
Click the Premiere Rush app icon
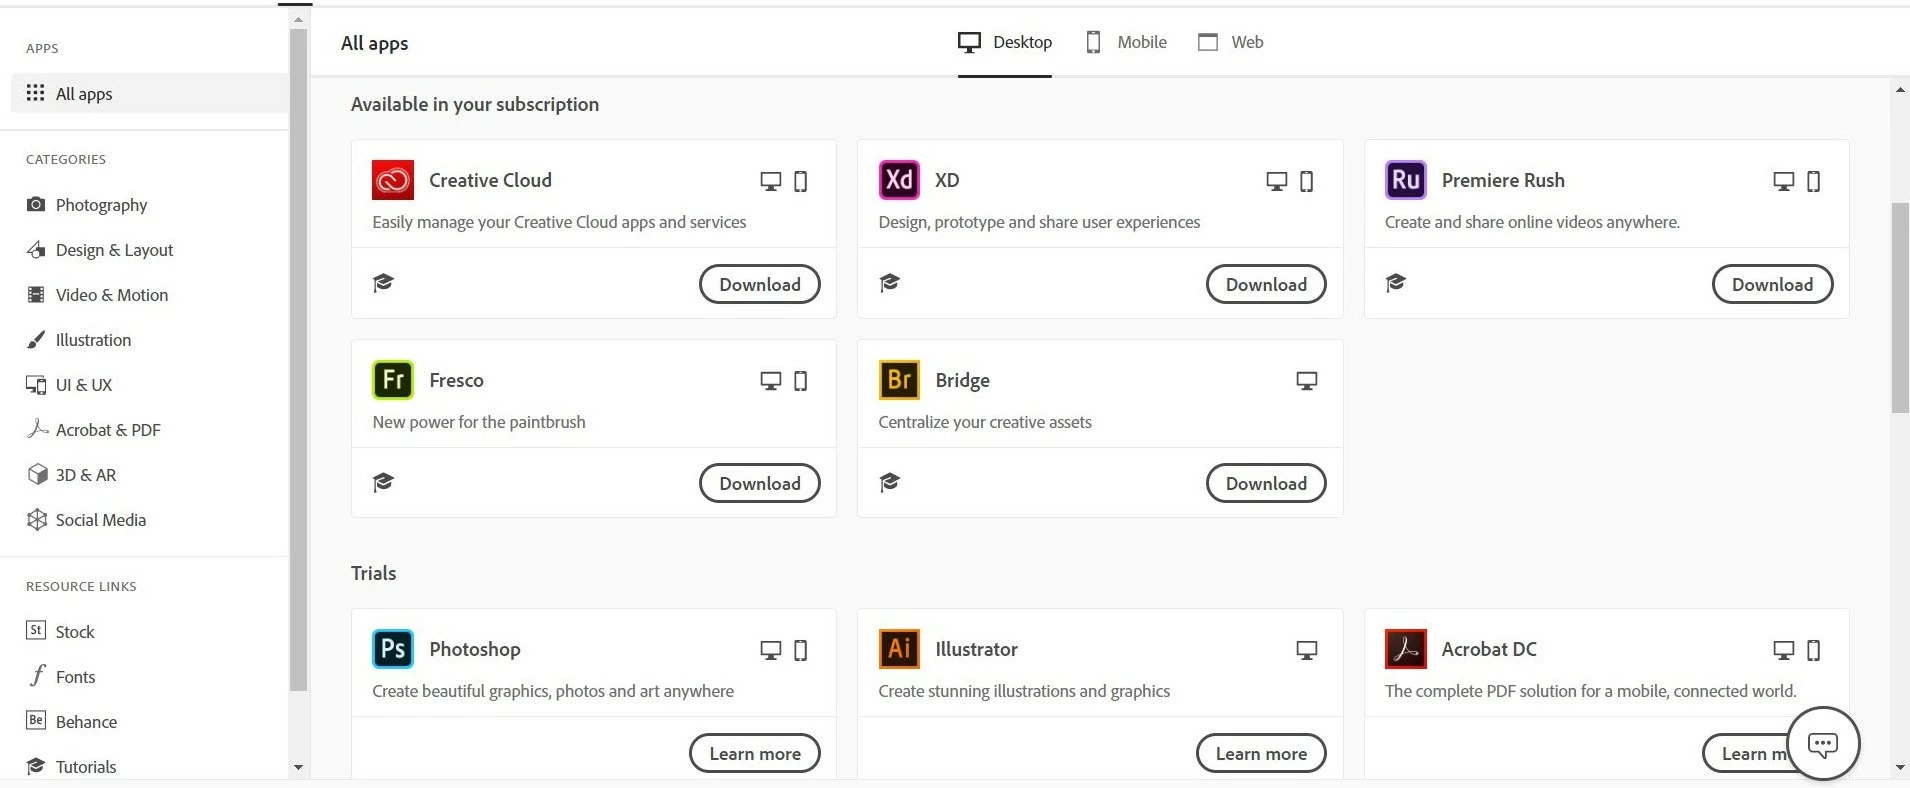1405,180
